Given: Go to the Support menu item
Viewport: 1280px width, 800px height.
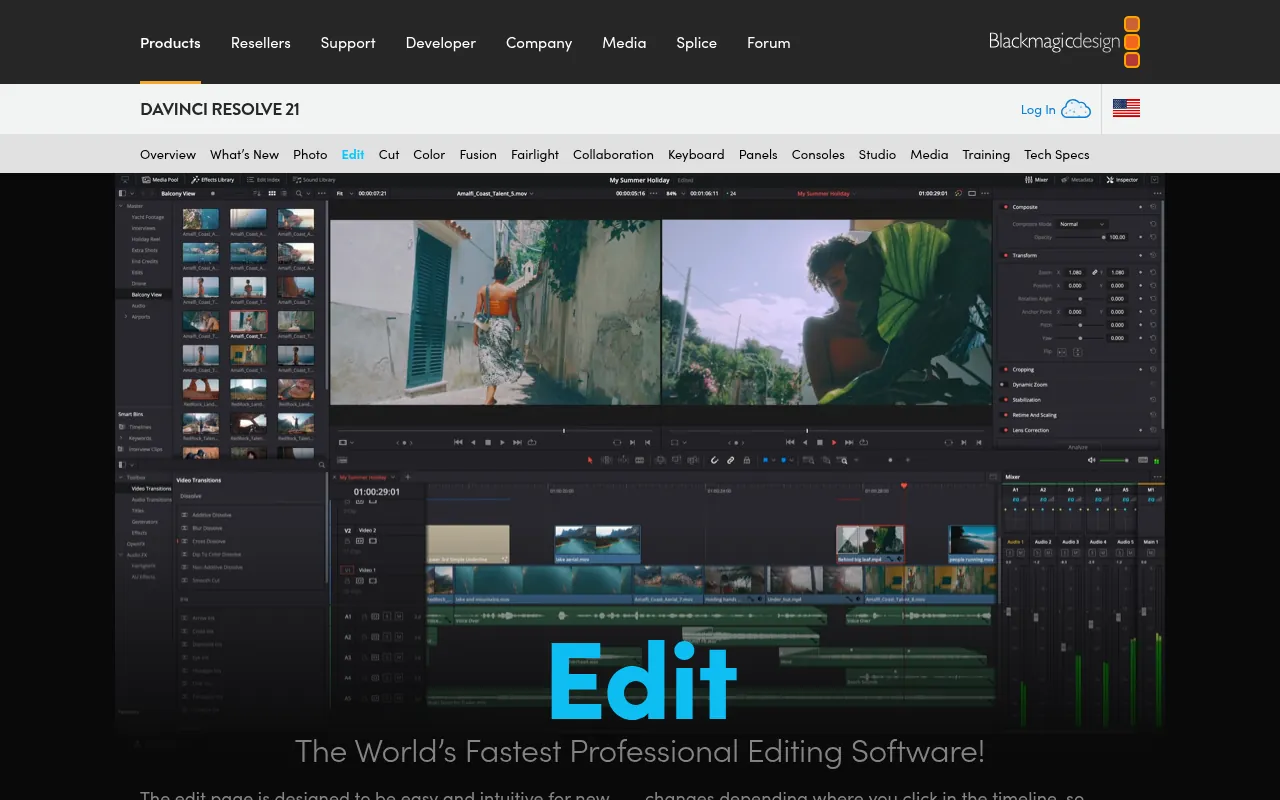Looking at the screenshot, I should (x=348, y=43).
